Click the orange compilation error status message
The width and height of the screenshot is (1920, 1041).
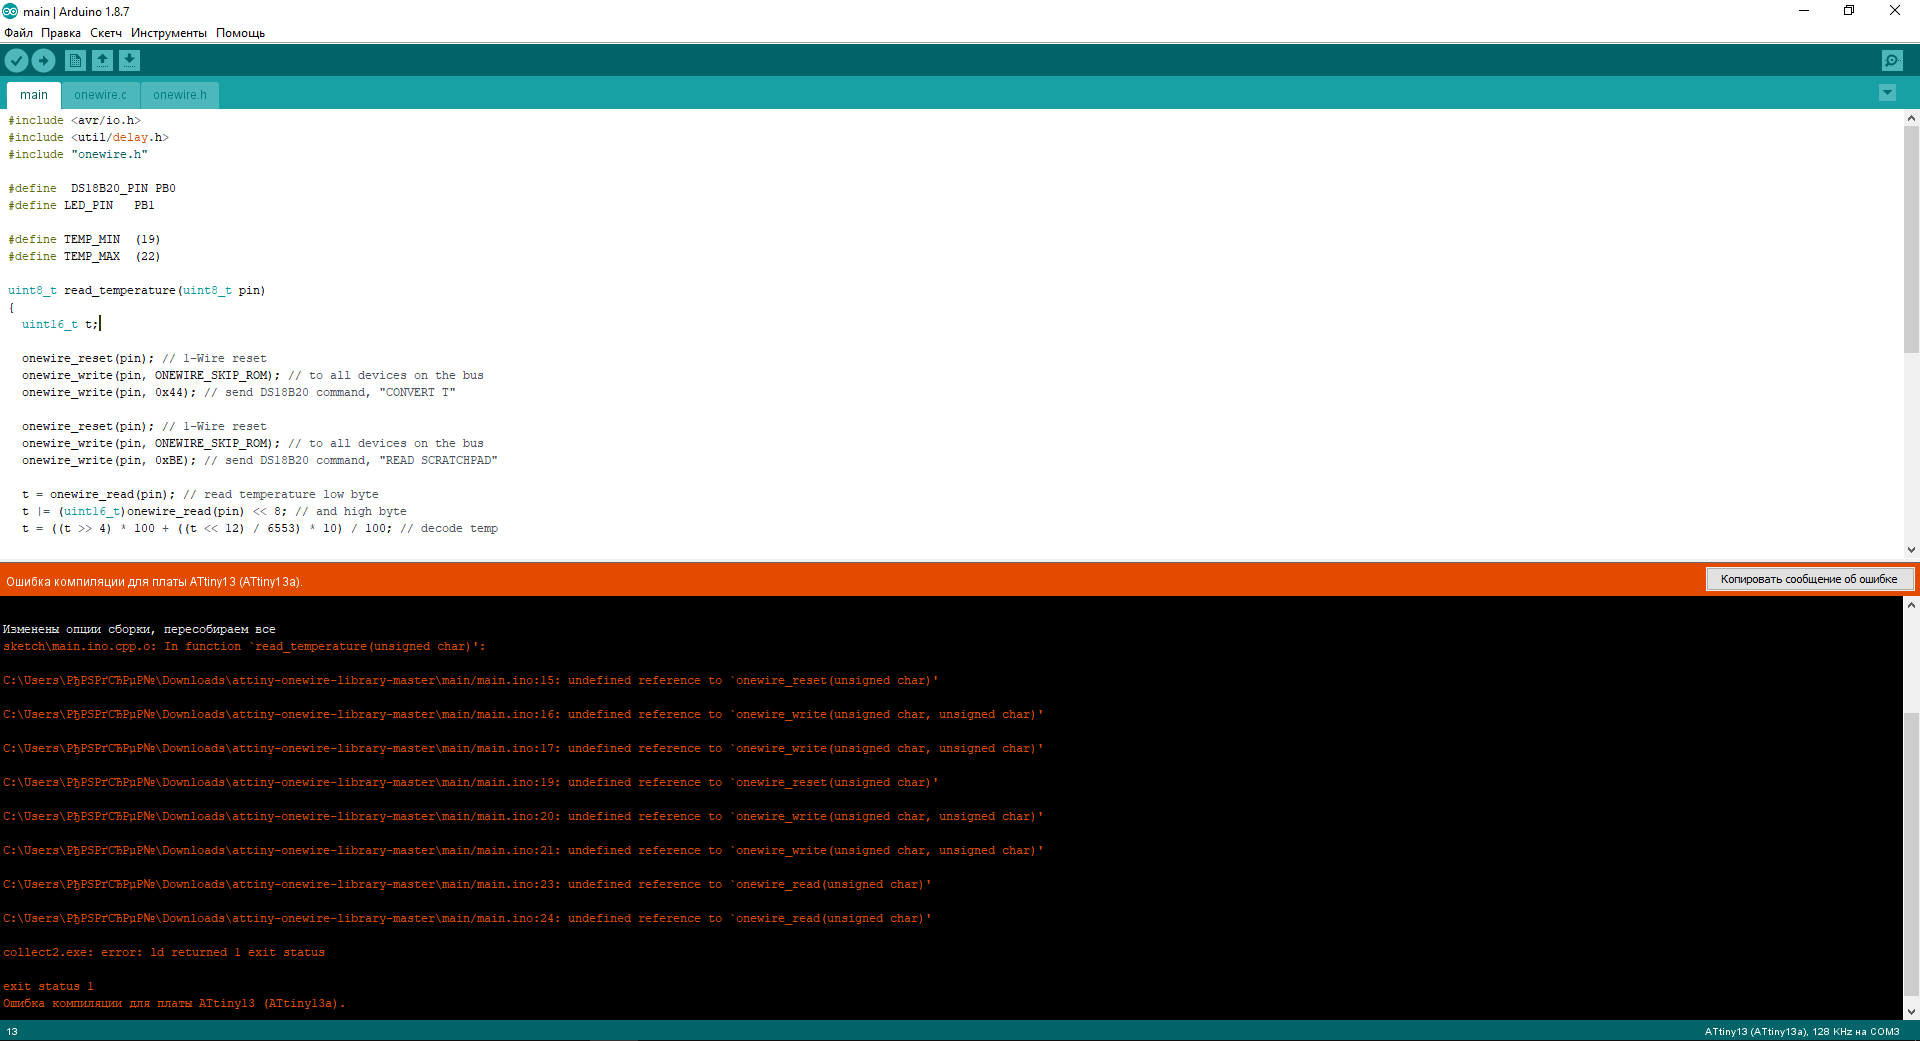point(154,581)
